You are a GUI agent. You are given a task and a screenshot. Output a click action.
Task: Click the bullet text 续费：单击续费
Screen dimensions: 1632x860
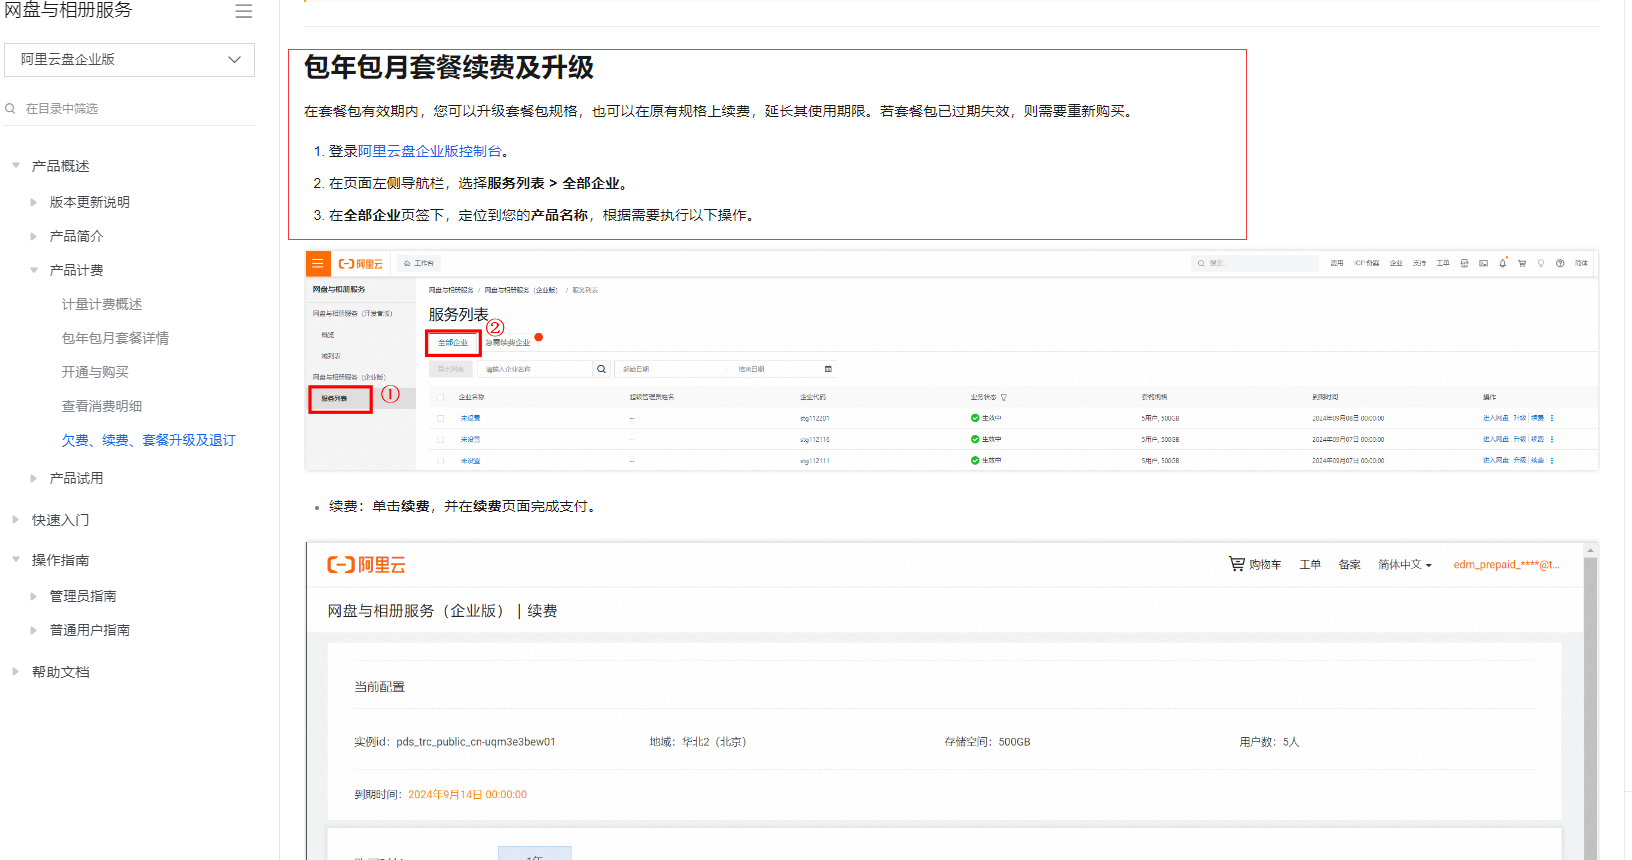379,506
